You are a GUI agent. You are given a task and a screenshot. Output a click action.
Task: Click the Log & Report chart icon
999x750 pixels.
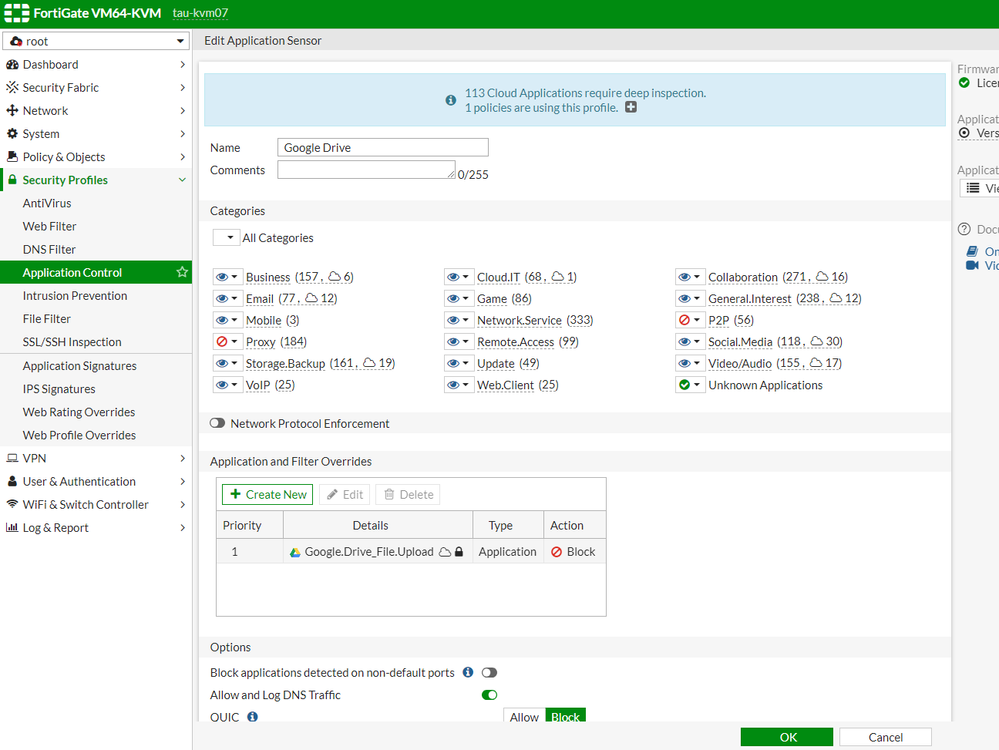pos(12,527)
